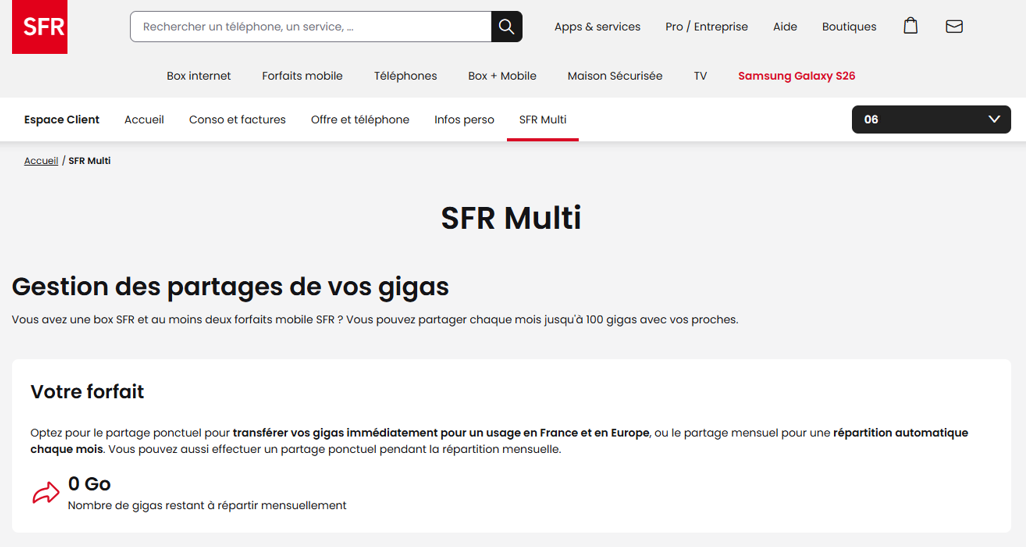Viewport: 1026px width, 547px height.
Task: Open Apps & services link
Action: tap(597, 27)
